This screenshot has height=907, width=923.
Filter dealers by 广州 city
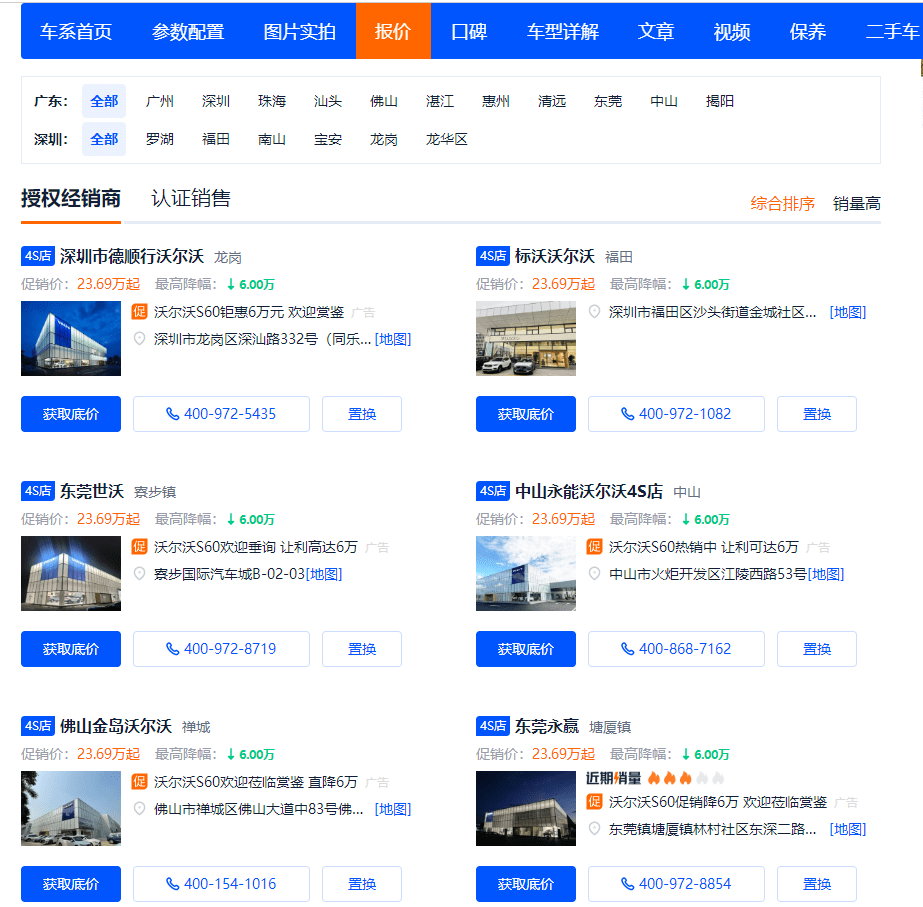coord(159,101)
